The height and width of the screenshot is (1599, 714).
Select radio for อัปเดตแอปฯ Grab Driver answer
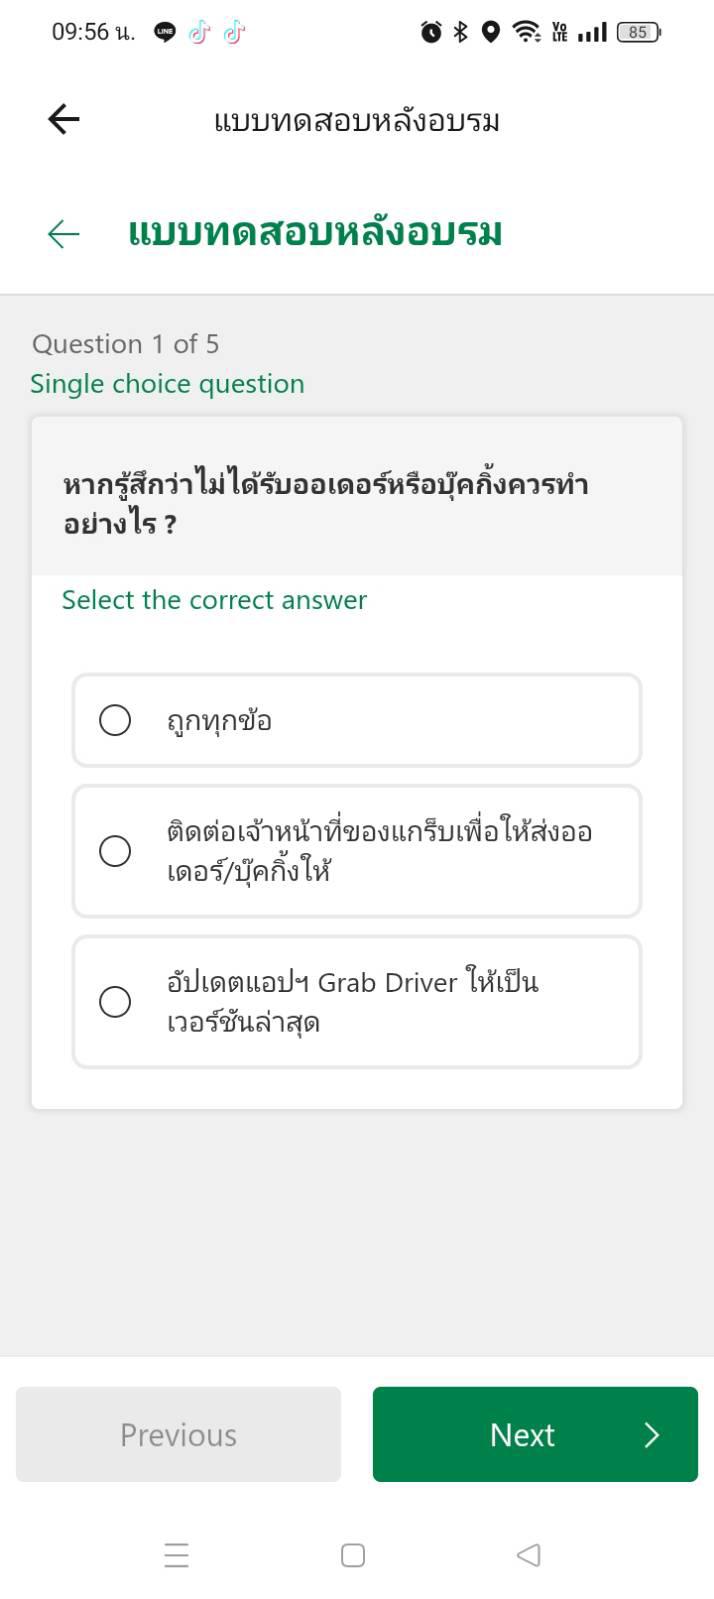tap(115, 1002)
